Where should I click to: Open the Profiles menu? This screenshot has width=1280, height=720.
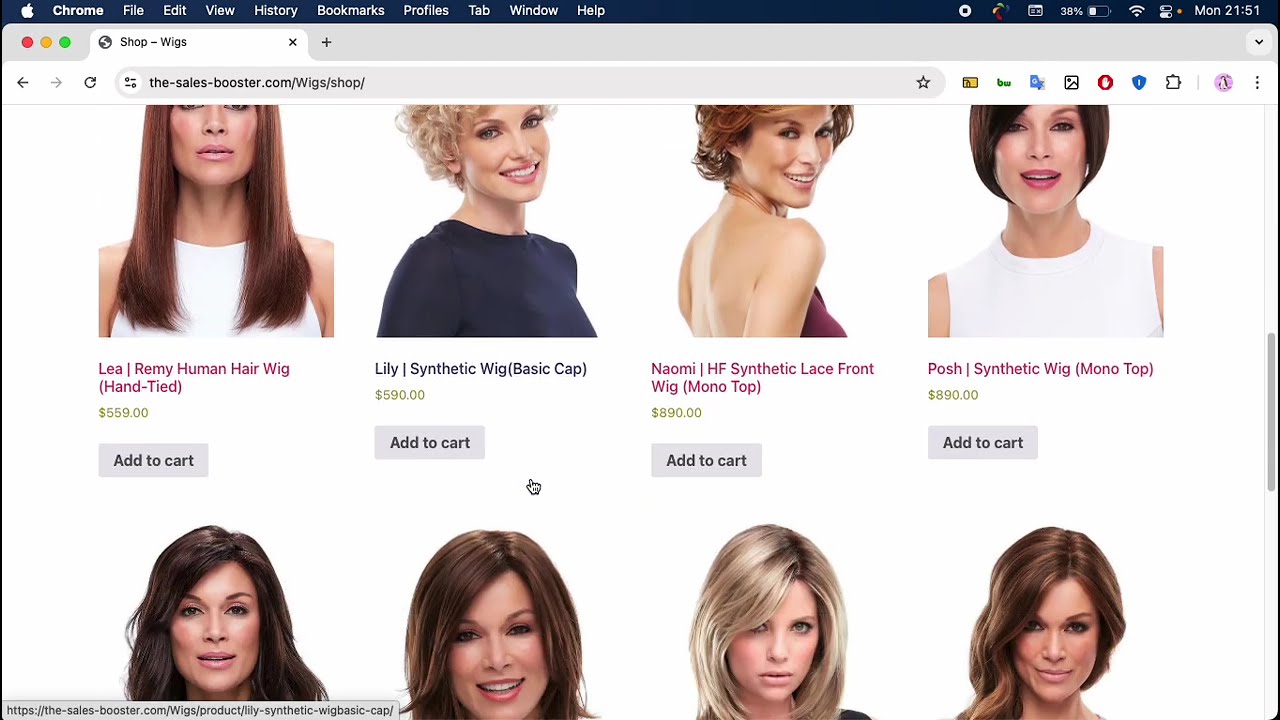(x=426, y=10)
